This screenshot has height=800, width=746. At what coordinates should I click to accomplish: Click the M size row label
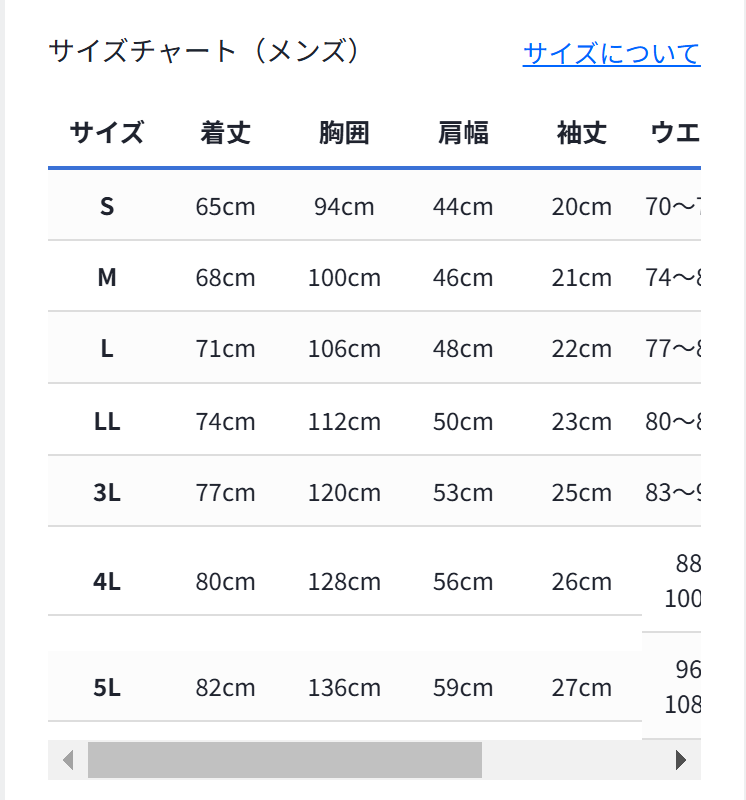point(107,278)
